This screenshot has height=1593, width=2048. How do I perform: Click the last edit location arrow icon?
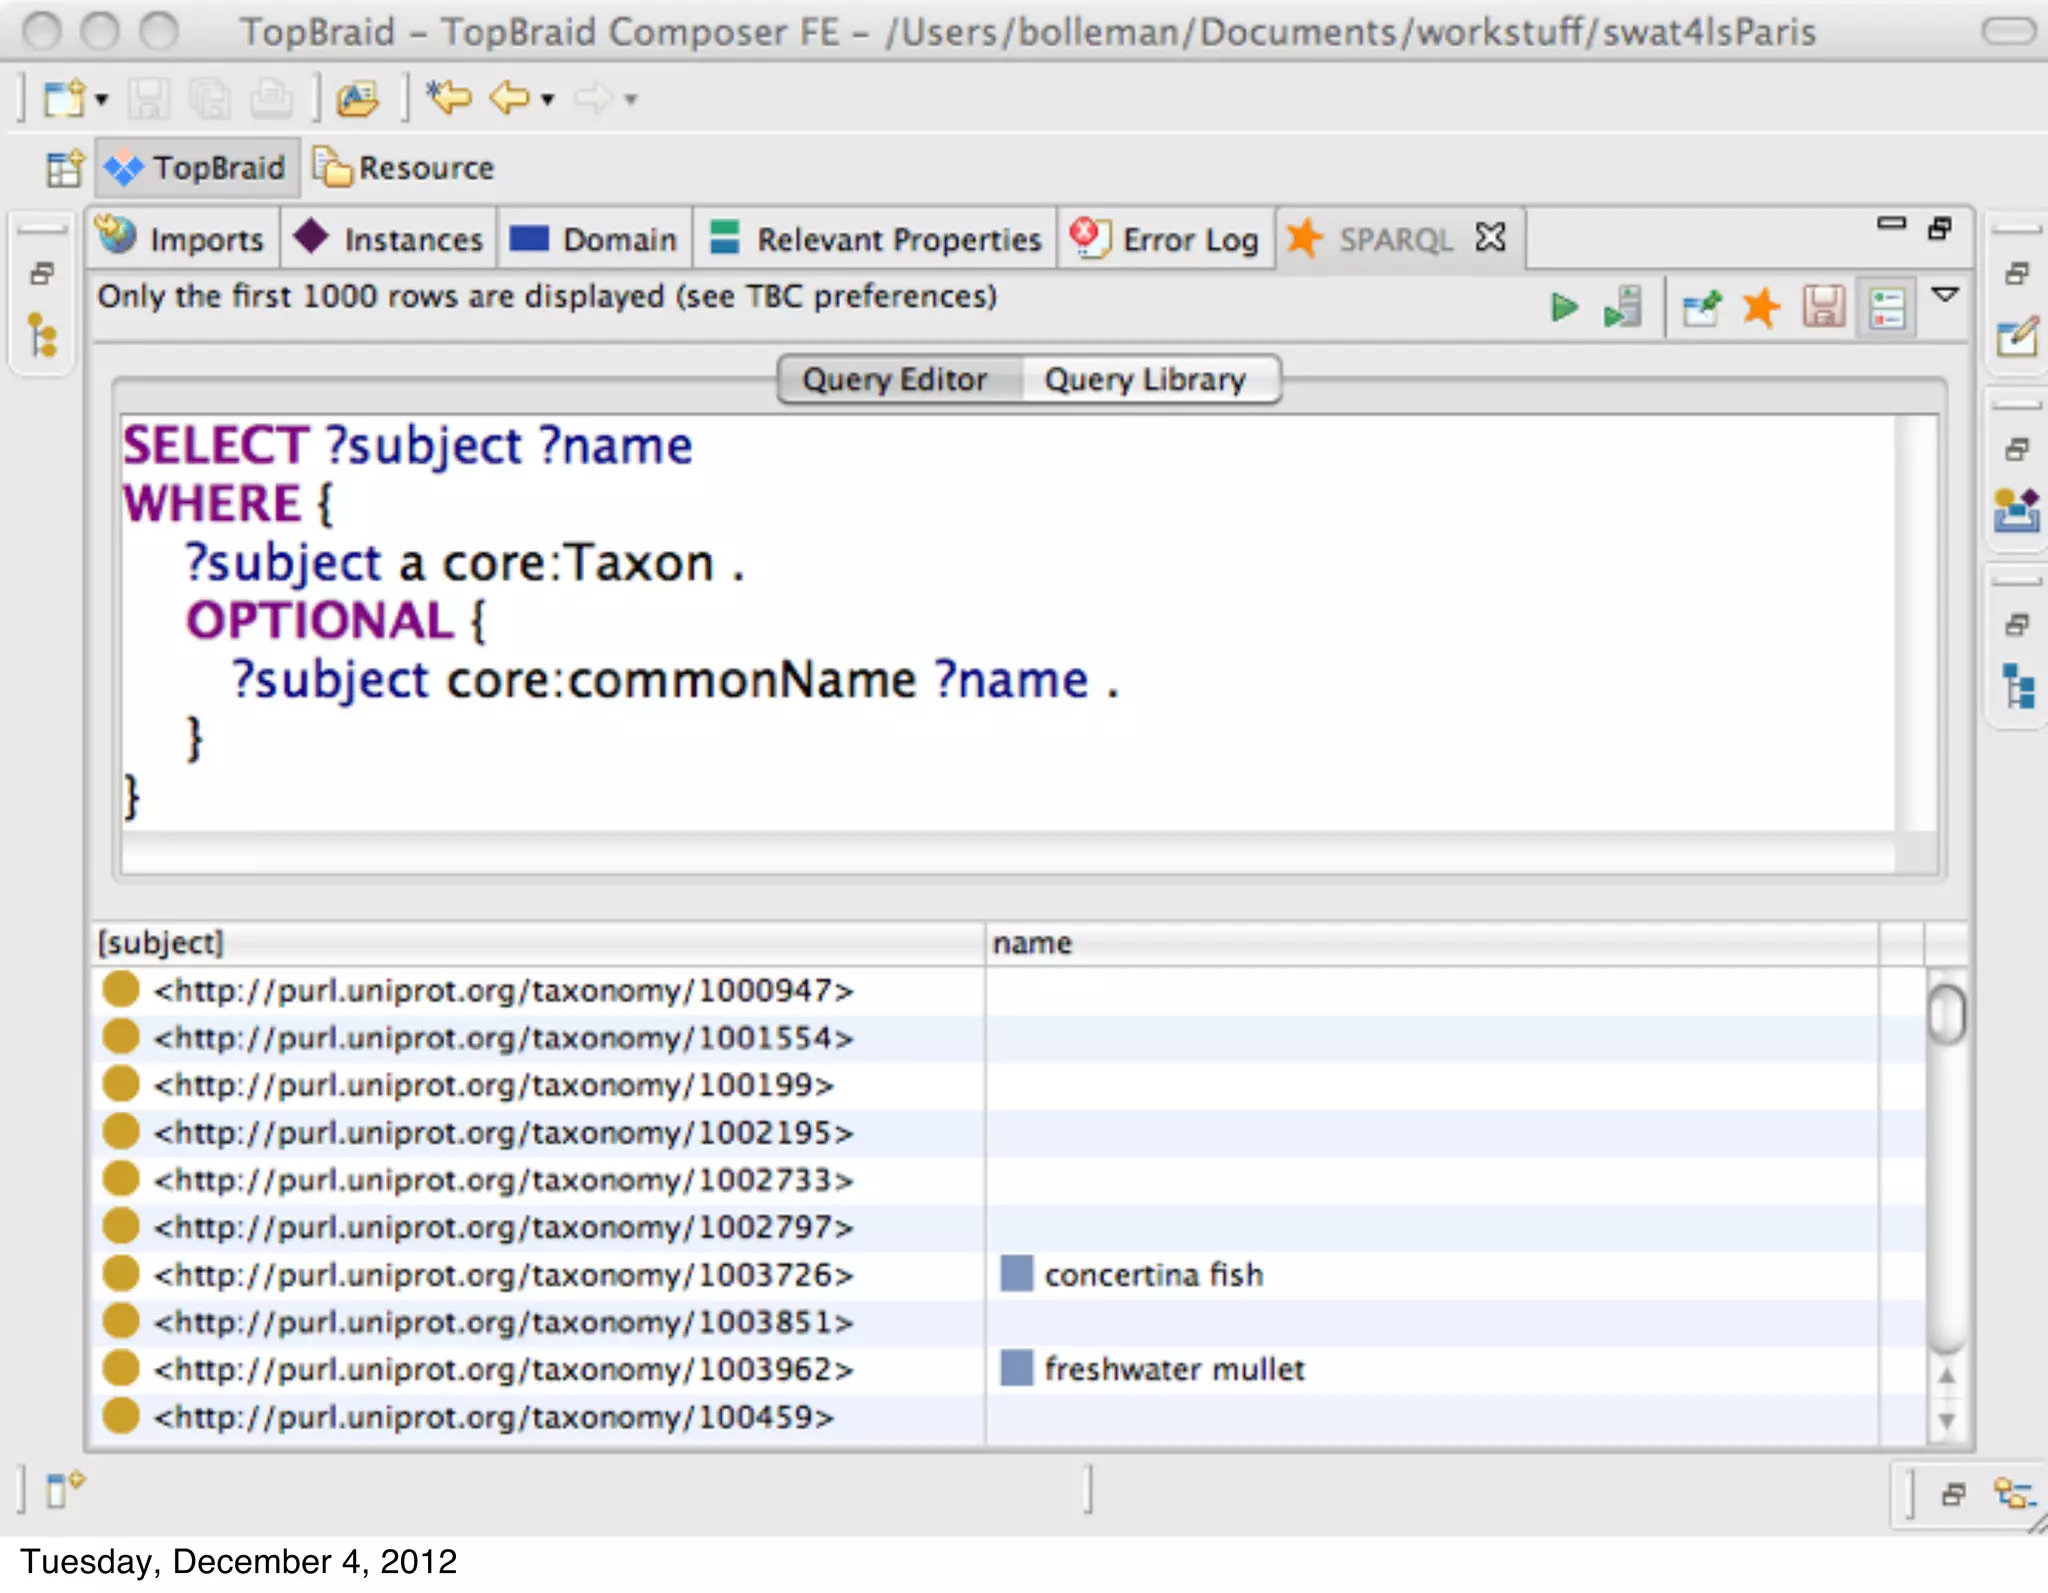449,98
